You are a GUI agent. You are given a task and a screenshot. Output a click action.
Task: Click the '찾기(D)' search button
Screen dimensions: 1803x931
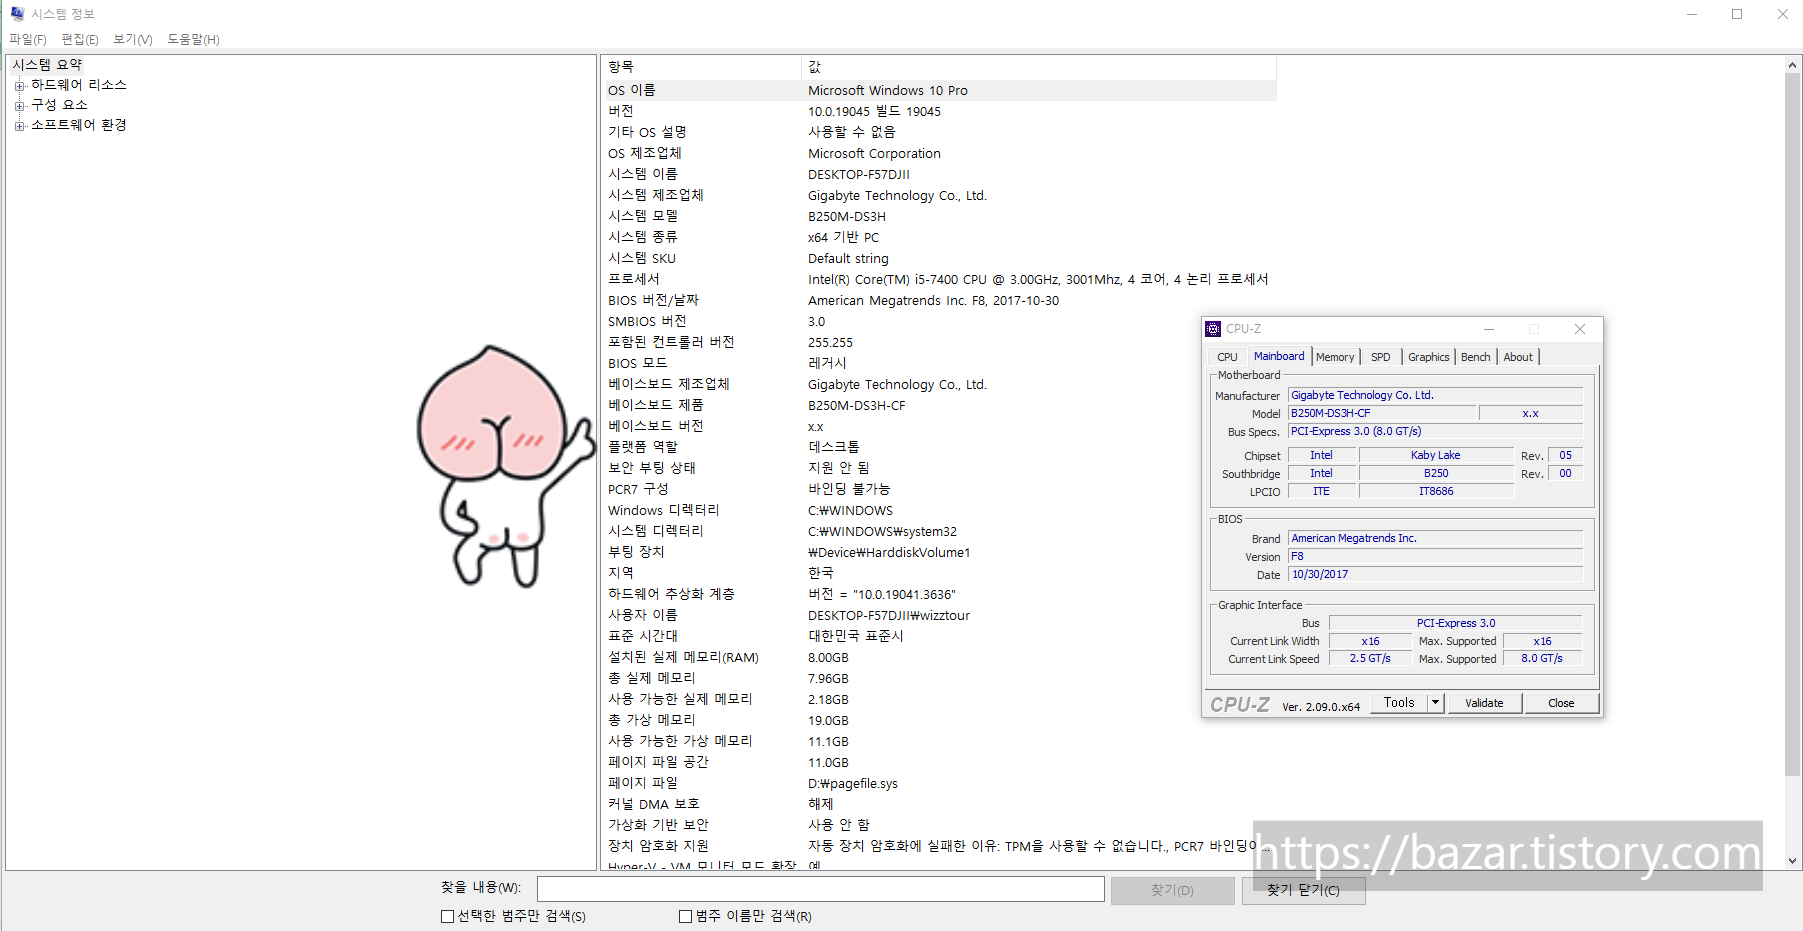click(x=1172, y=890)
